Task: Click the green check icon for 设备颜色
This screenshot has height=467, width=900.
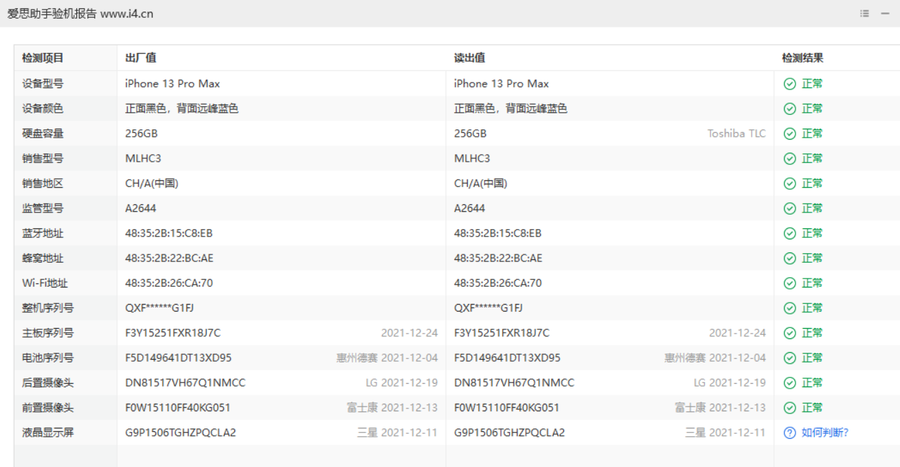Action: (790, 108)
